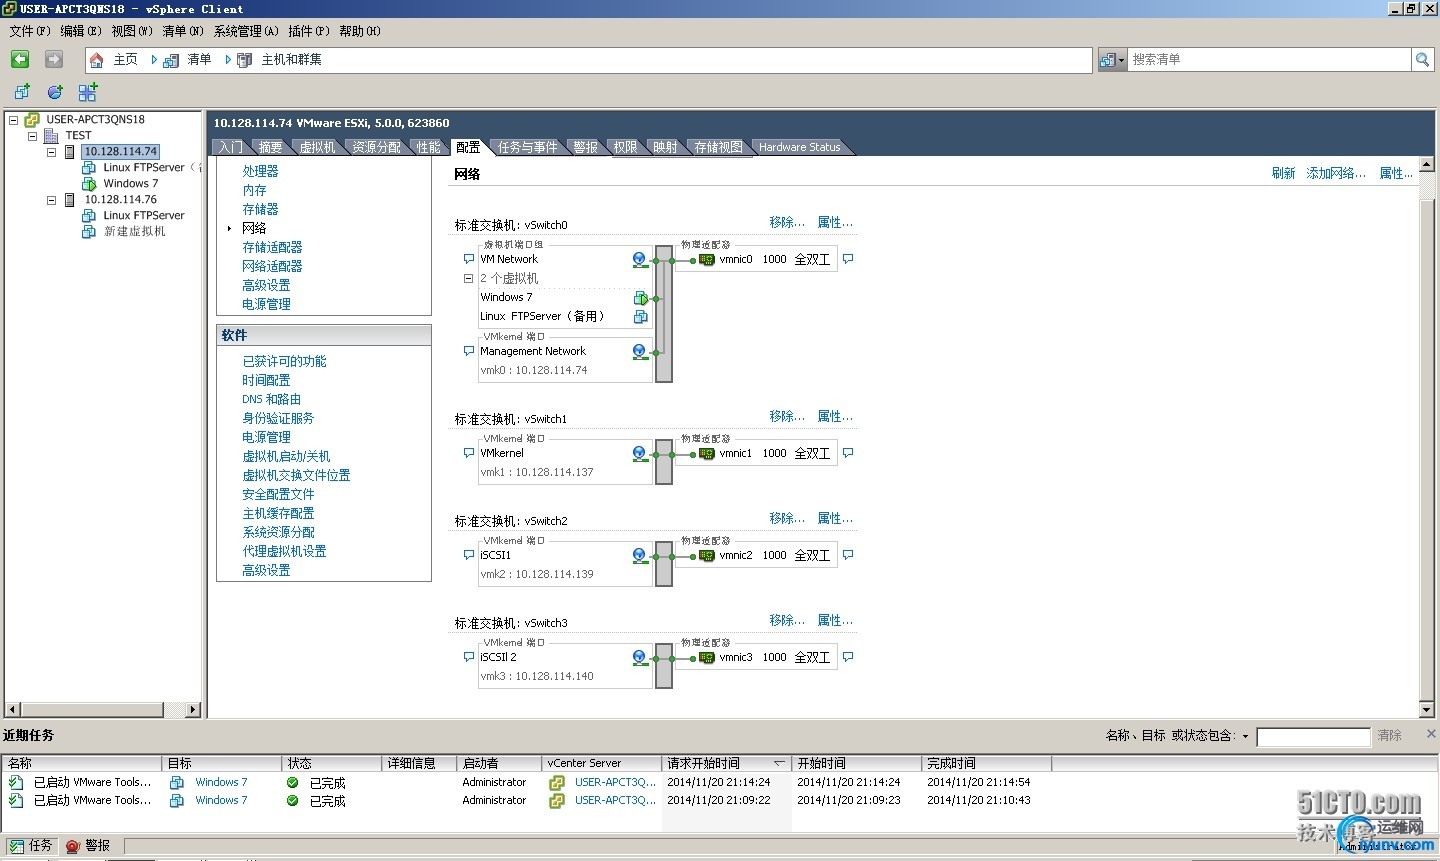Click the 新建虚拟机 VM icon in tree
This screenshot has width=1440, height=861.
tap(89, 232)
